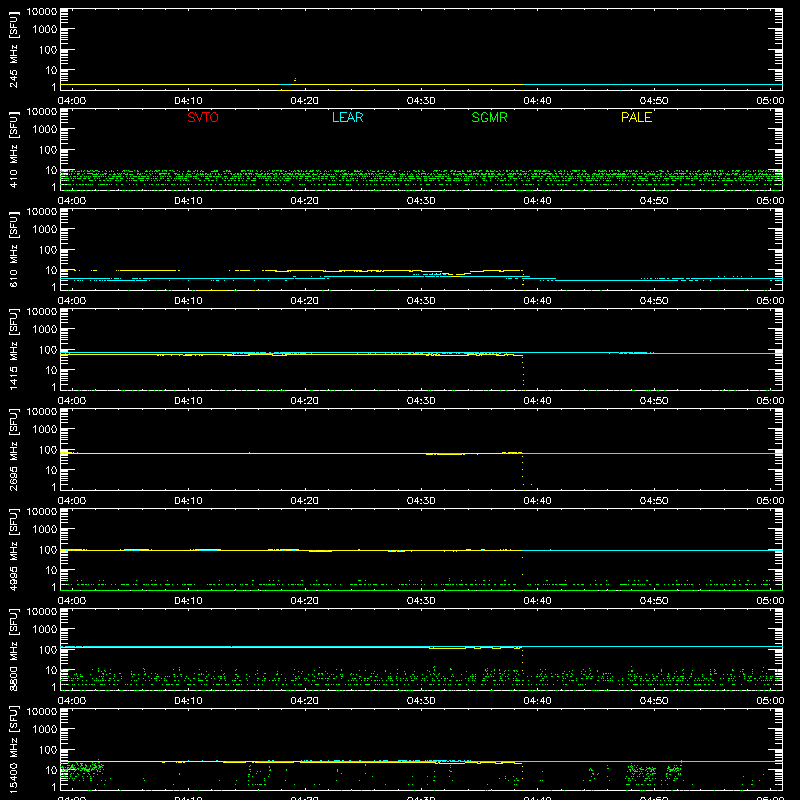
Task: Click 04:10 tick under the 8800 MHz plot
Action: pyautogui.click(x=188, y=701)
